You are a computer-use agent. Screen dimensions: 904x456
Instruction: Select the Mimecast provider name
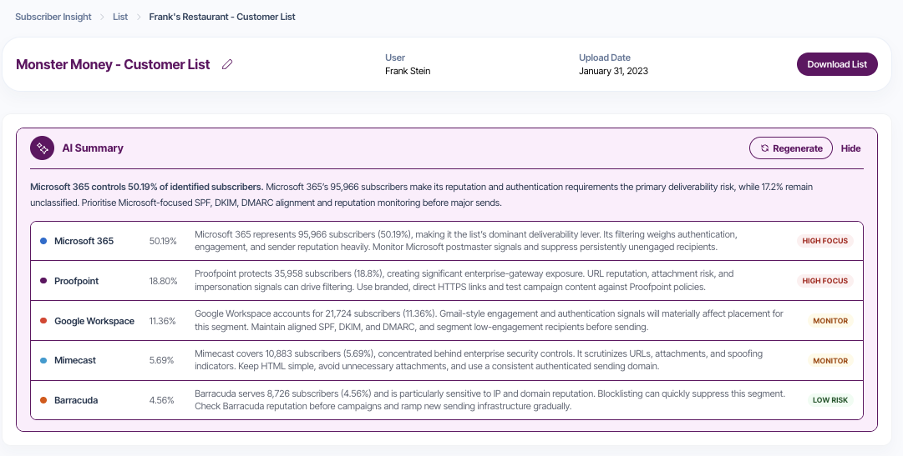75,360
